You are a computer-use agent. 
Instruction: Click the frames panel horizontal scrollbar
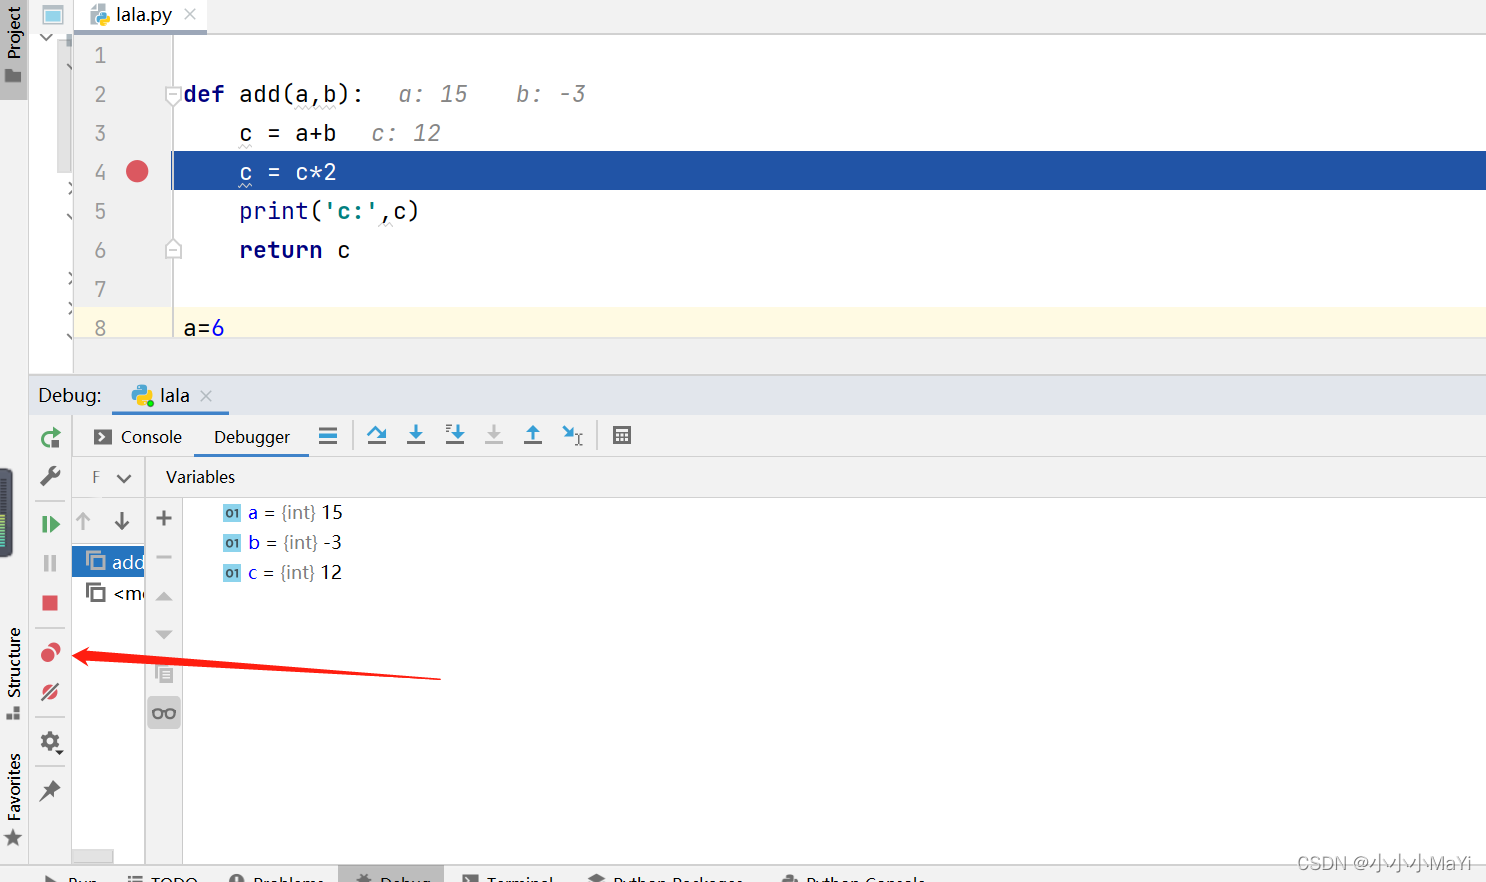pyautogui.click(x=93, y=857)
